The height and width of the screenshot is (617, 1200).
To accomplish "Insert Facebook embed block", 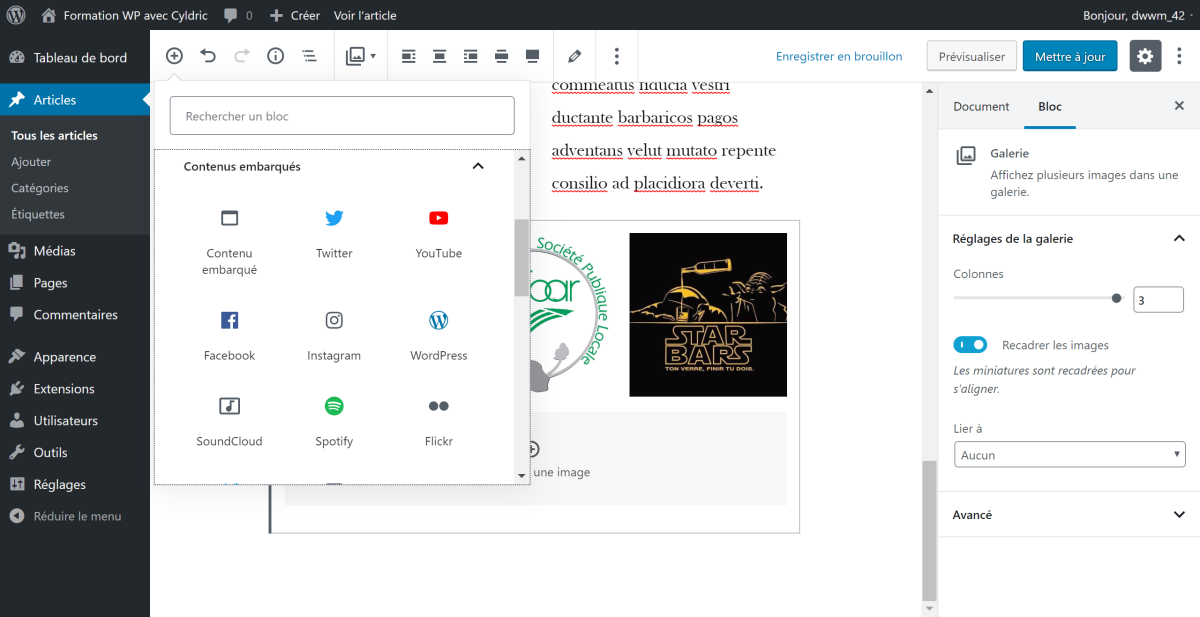I will point(230,337).
